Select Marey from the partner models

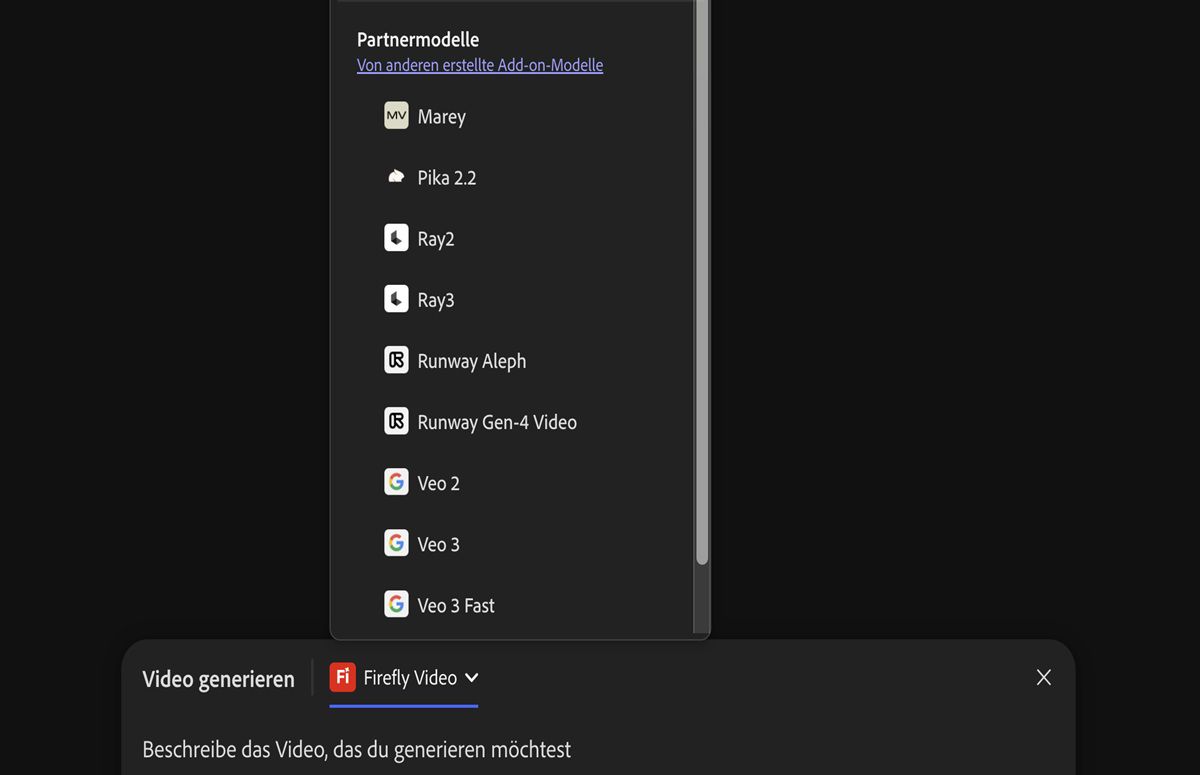(441, 117)
